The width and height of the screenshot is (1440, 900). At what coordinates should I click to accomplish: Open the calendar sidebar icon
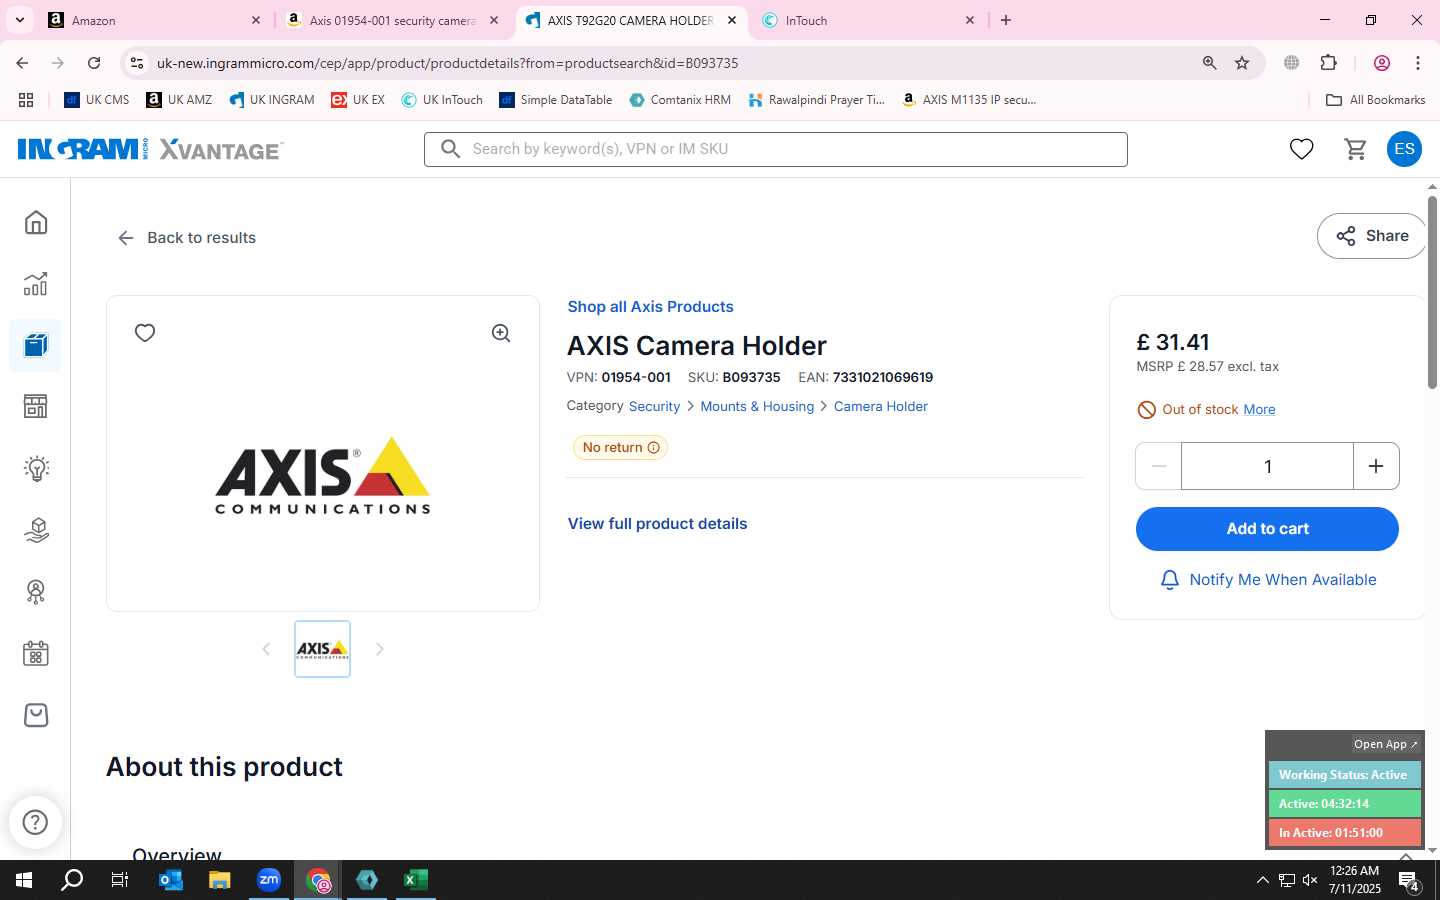36,654
